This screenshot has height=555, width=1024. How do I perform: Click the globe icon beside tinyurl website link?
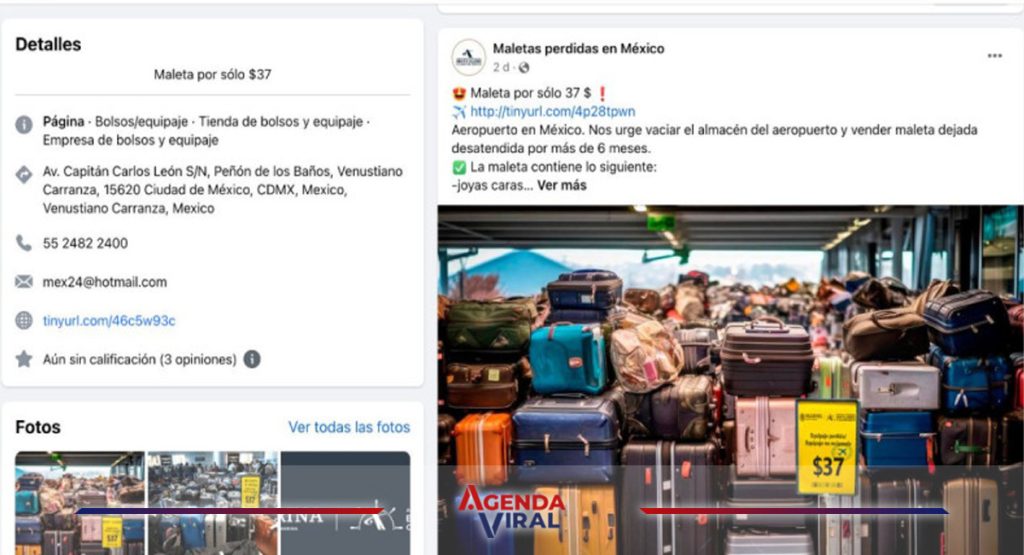click(24, 321)
